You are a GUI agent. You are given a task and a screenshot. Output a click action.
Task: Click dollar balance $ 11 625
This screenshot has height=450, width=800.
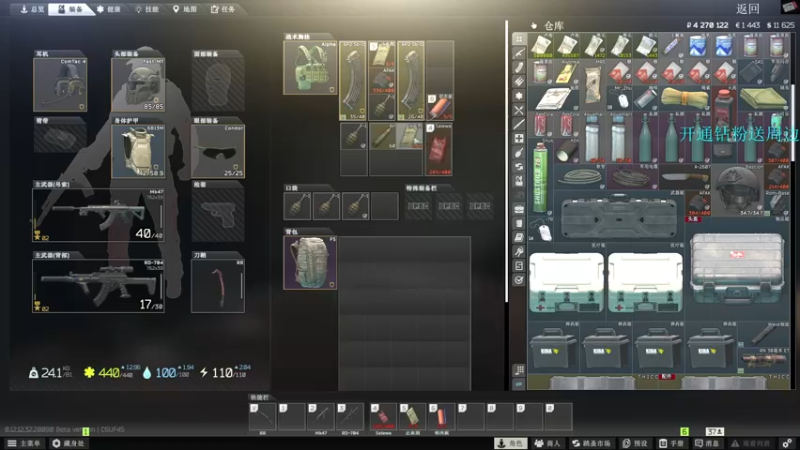click(x=780, y=25)
